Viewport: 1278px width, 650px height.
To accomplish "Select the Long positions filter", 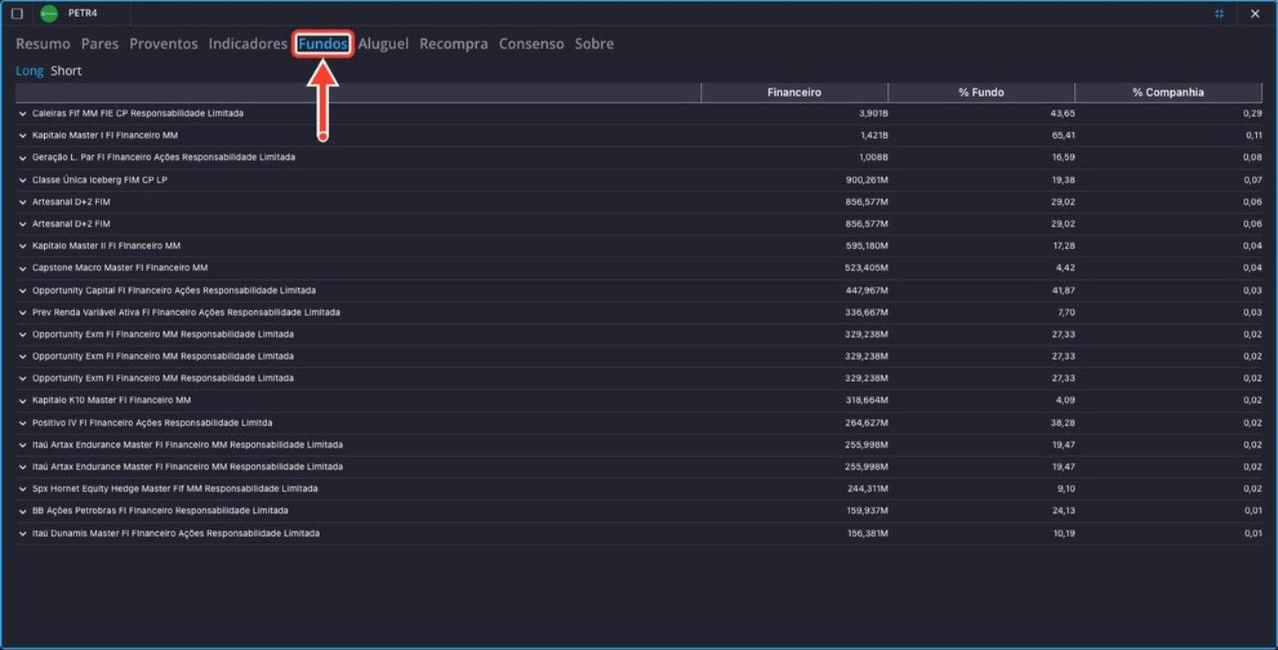I will click(x=30, y=71).
